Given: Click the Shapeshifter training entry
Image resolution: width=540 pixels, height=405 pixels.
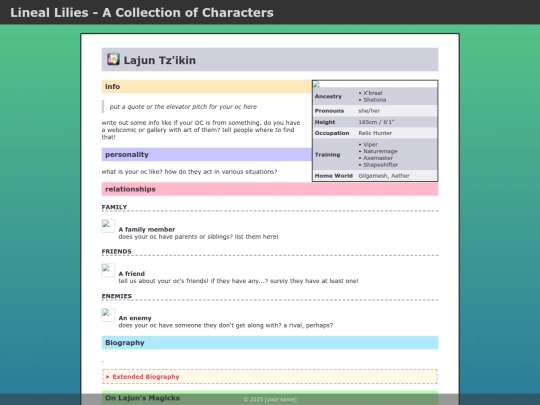Looking at the screenshot, I should tap(381, 165).
